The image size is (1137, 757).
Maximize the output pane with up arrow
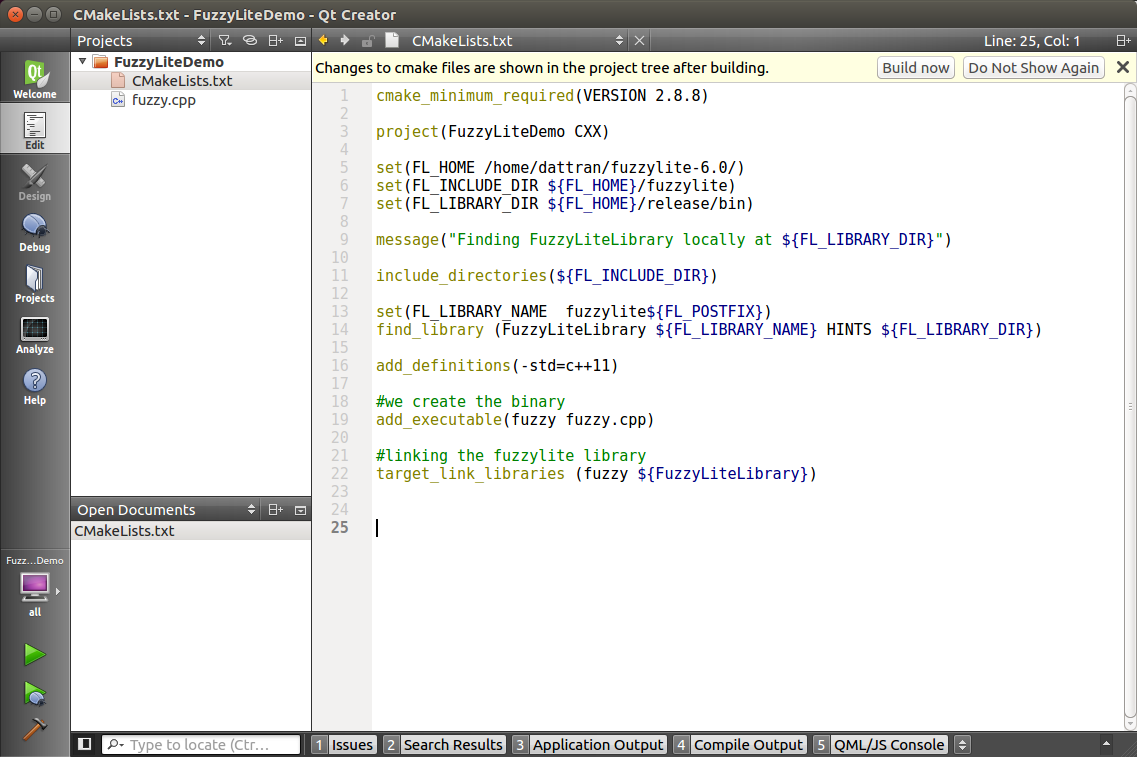tap(1106, 744)
